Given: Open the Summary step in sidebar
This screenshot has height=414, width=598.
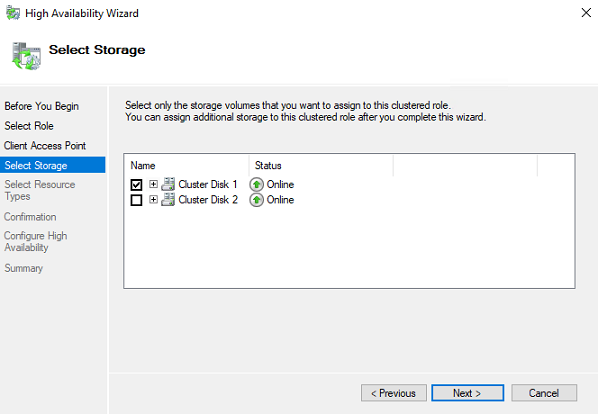Looking at the screenshot, I should (24, 268).
